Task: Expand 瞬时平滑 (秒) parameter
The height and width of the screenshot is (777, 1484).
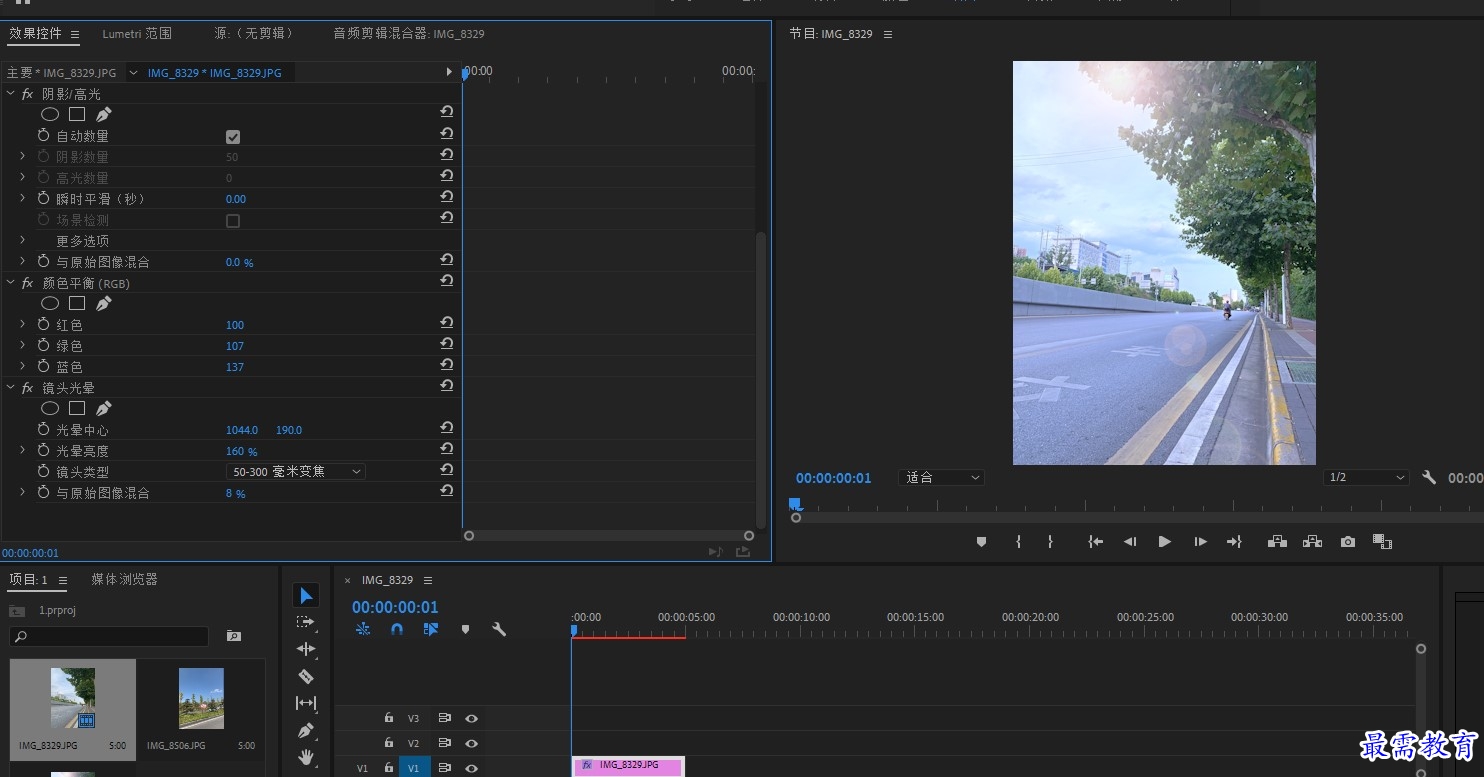Action: (x=23, y=199)
